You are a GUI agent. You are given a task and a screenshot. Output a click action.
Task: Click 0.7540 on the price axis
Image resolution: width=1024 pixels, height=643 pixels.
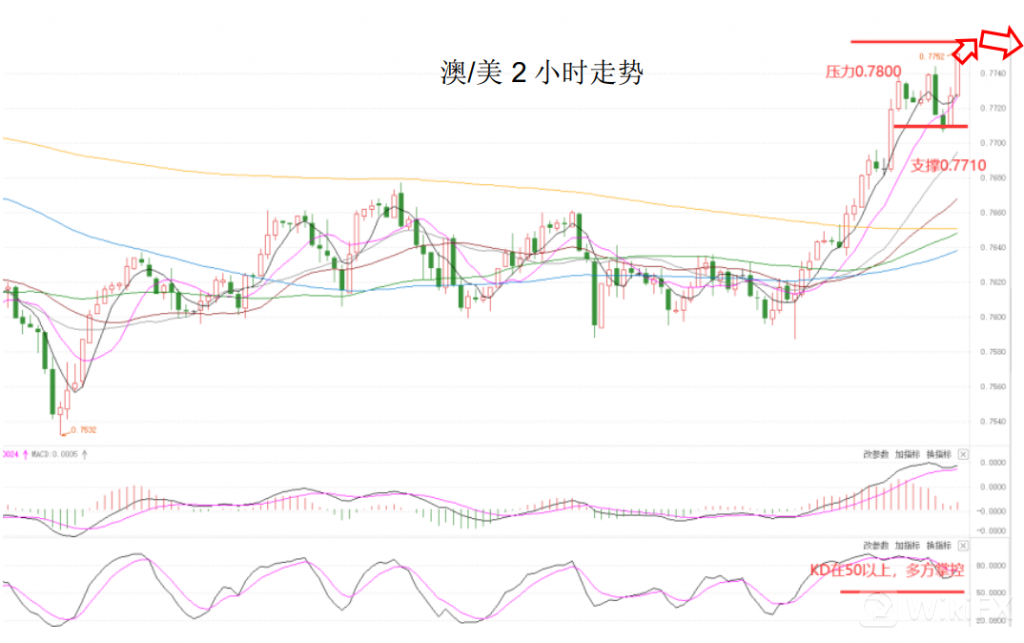pyautogui.click(x=993, y=421)
